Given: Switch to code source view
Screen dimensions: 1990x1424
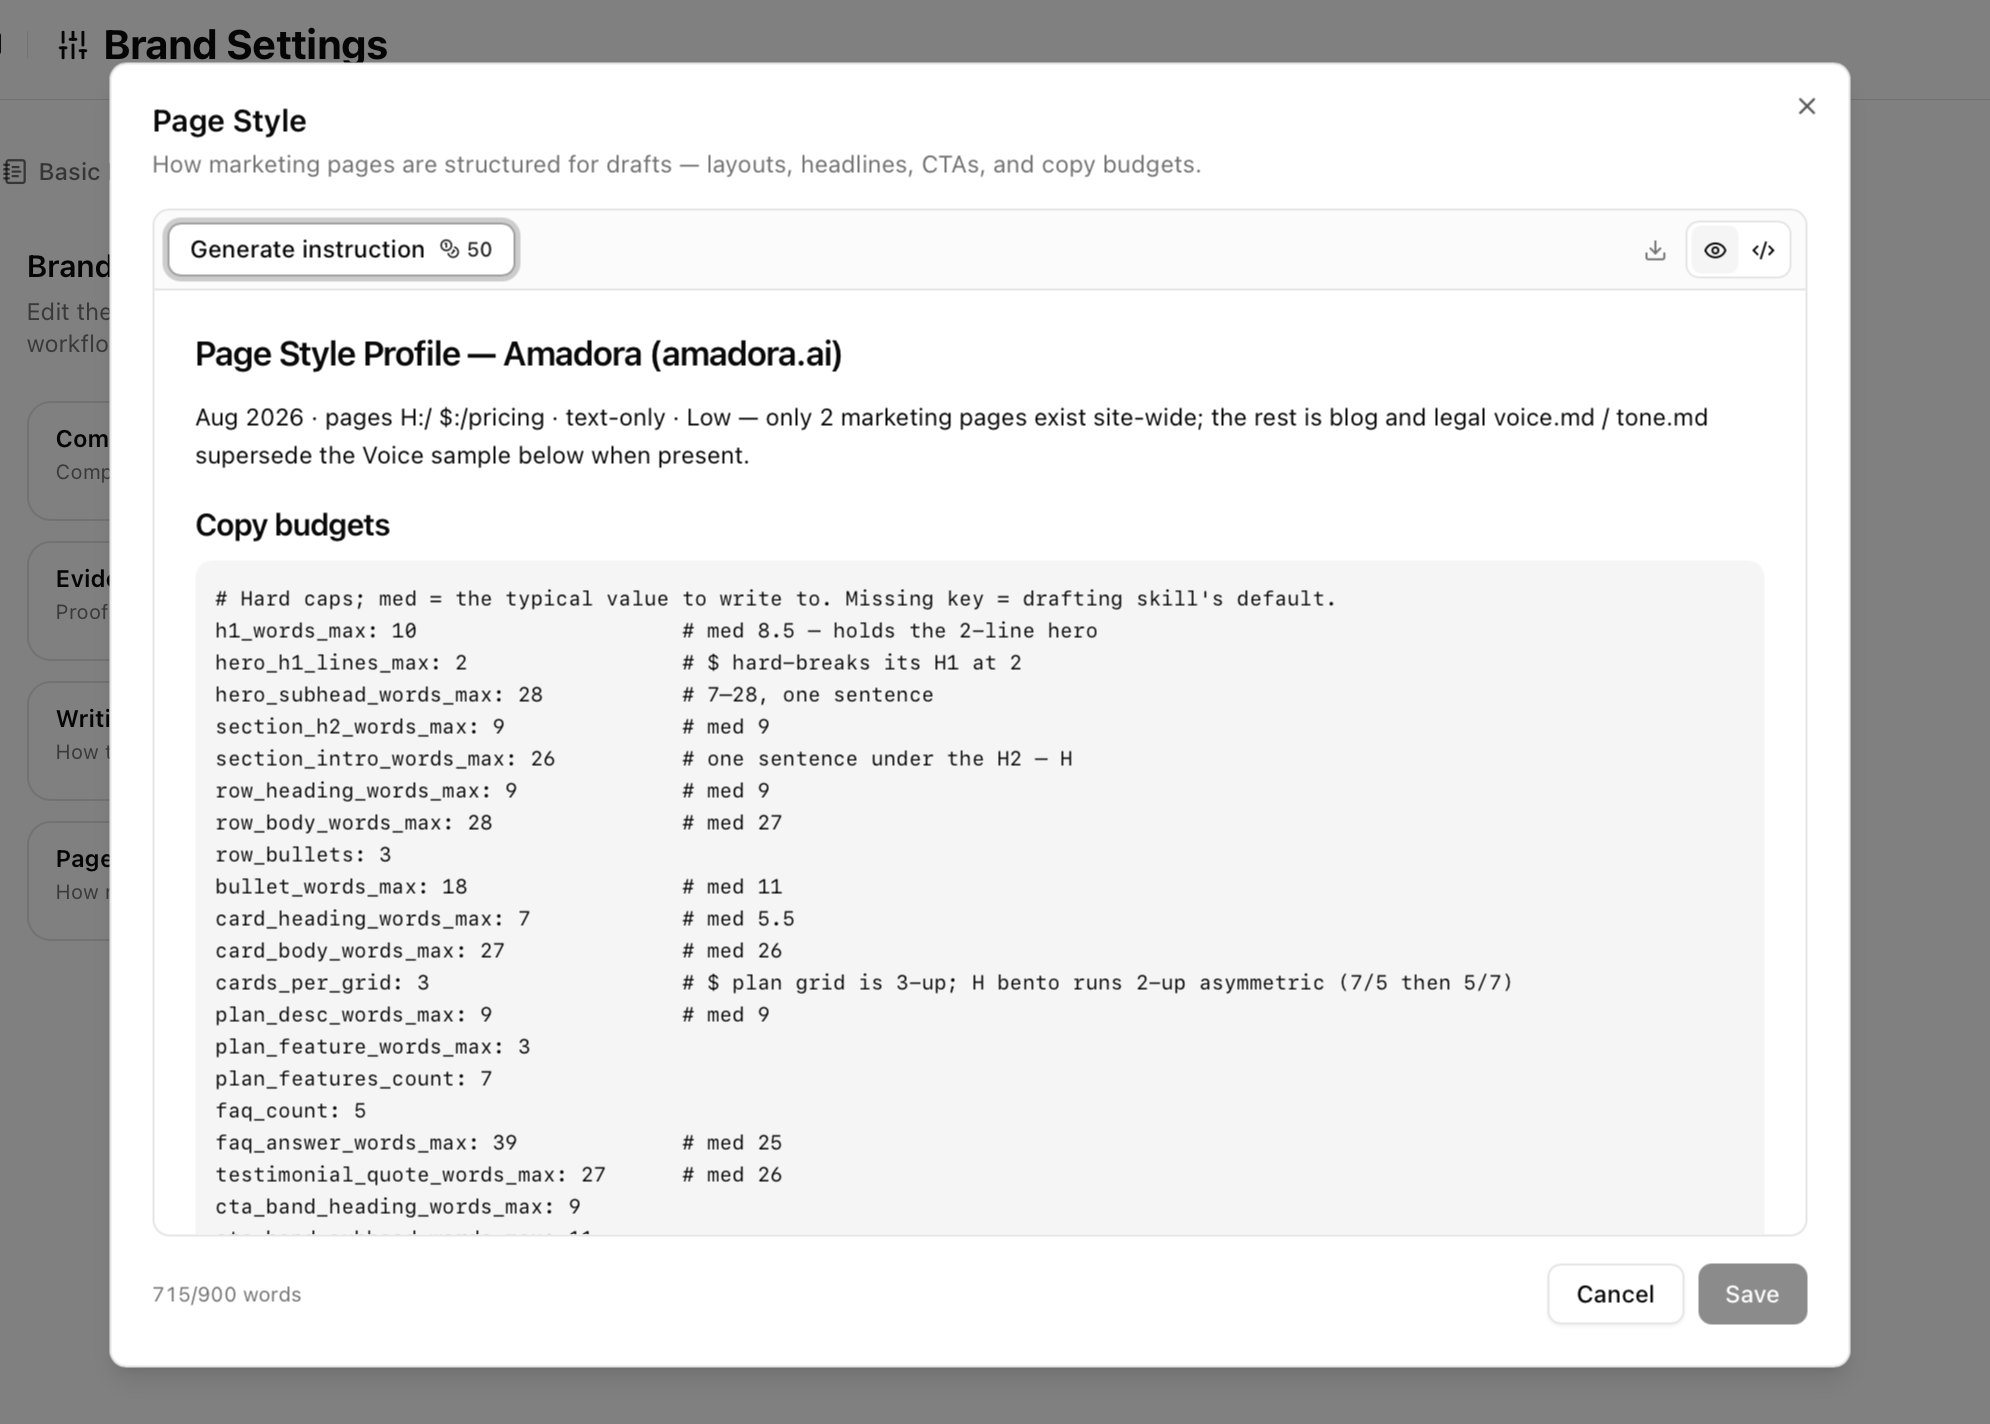Looking at the screenshot, I should coord(1764,250).
